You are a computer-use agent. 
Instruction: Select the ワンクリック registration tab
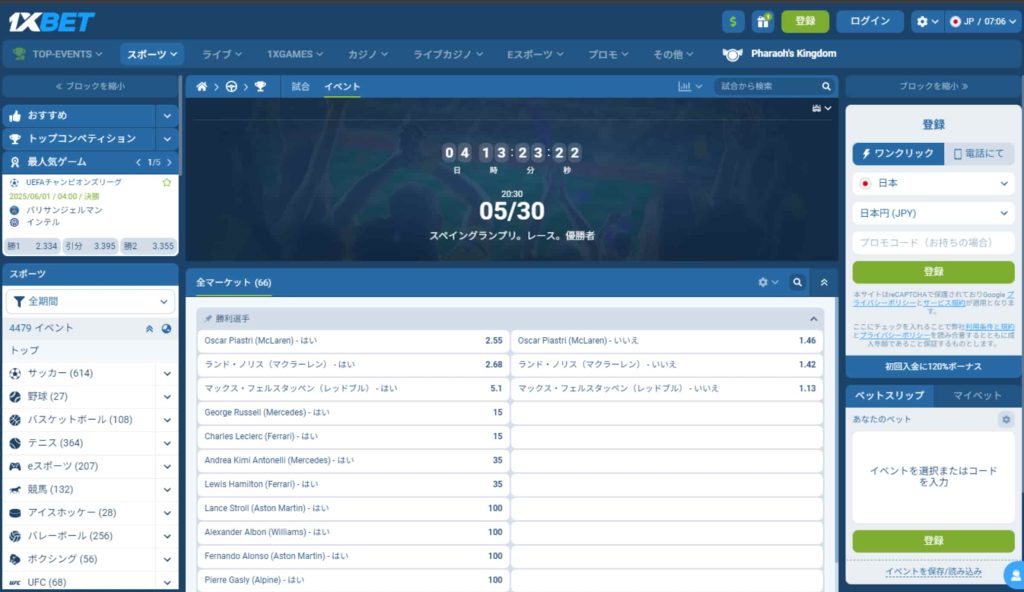898,154
